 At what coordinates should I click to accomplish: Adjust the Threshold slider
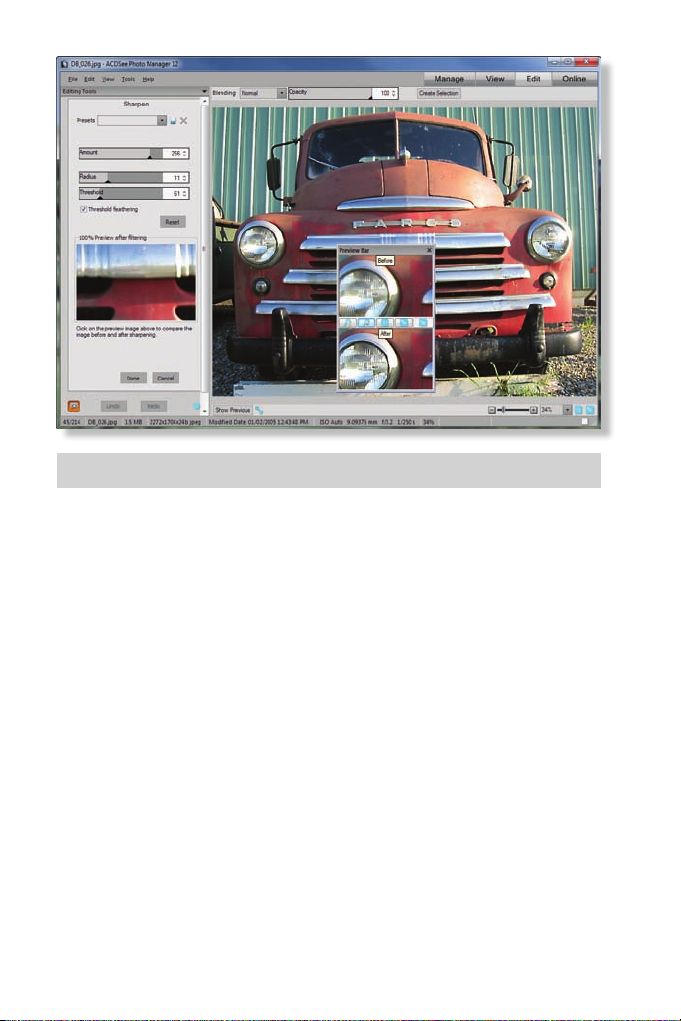tap(121, 193)
